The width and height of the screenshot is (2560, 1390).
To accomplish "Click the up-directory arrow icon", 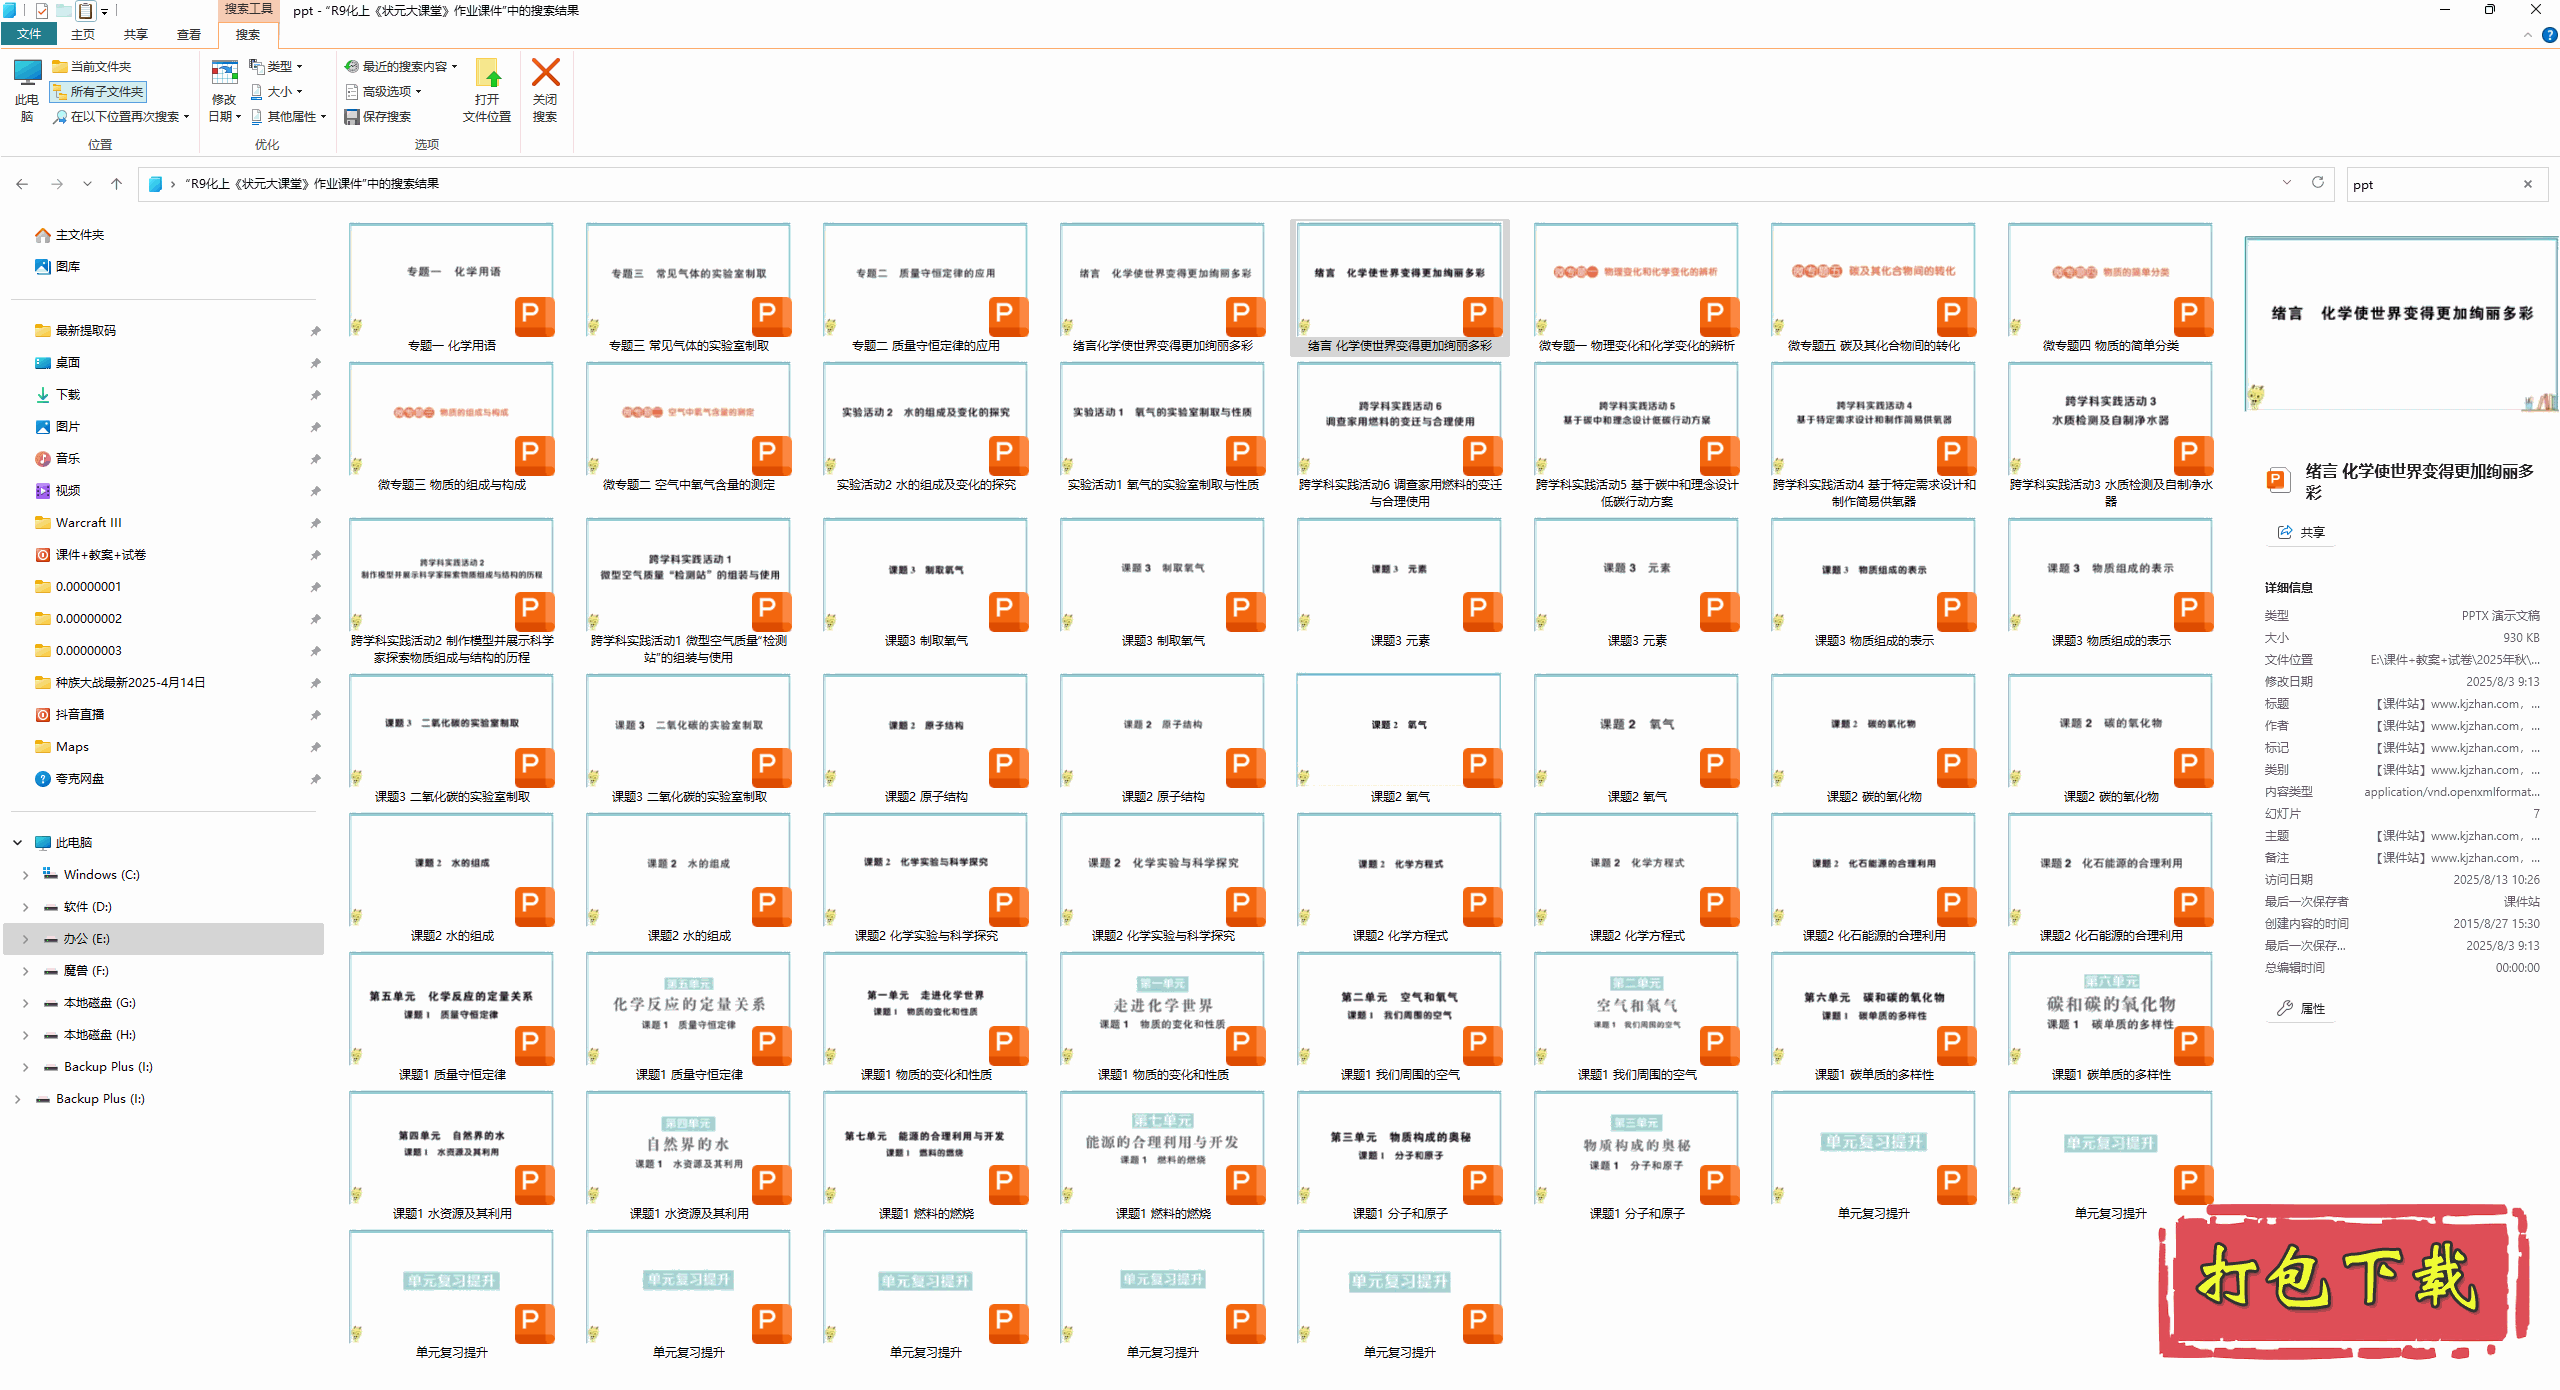I will click(117, 184).
